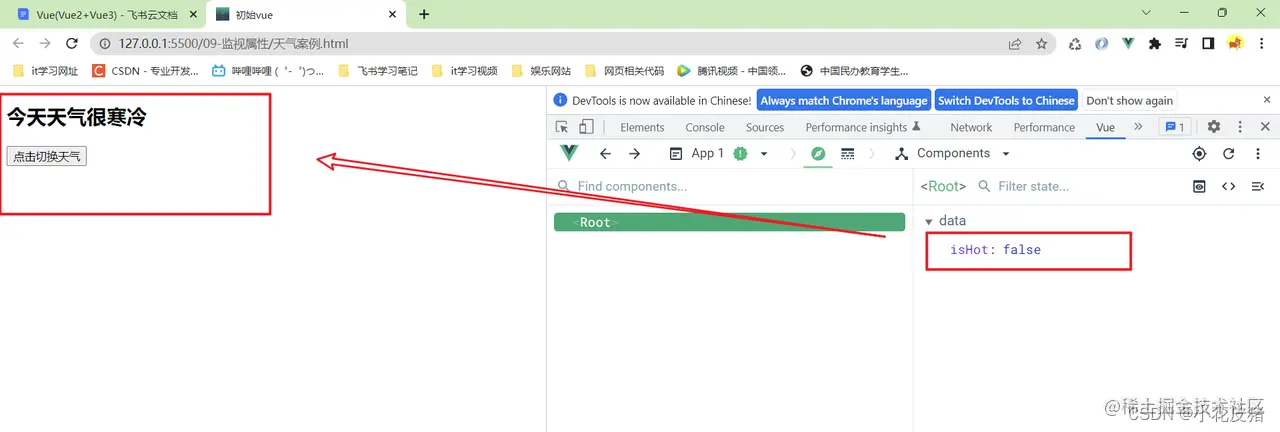Screen dimensions: 1280x432
Task: Reload the current page
Action: [72, 44]
